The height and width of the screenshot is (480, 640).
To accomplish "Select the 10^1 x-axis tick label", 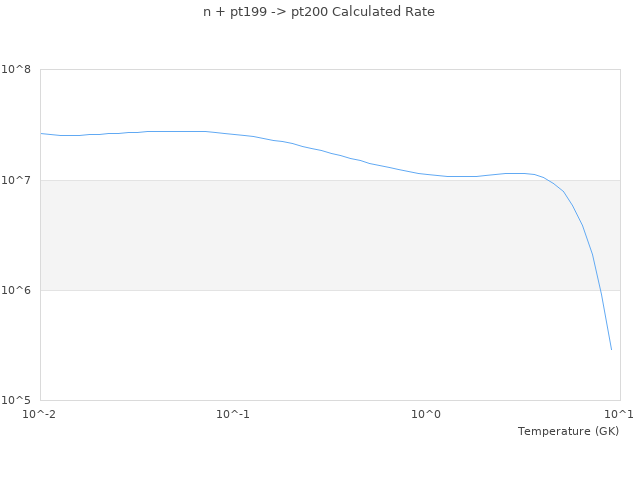I will tap(619, 414).
